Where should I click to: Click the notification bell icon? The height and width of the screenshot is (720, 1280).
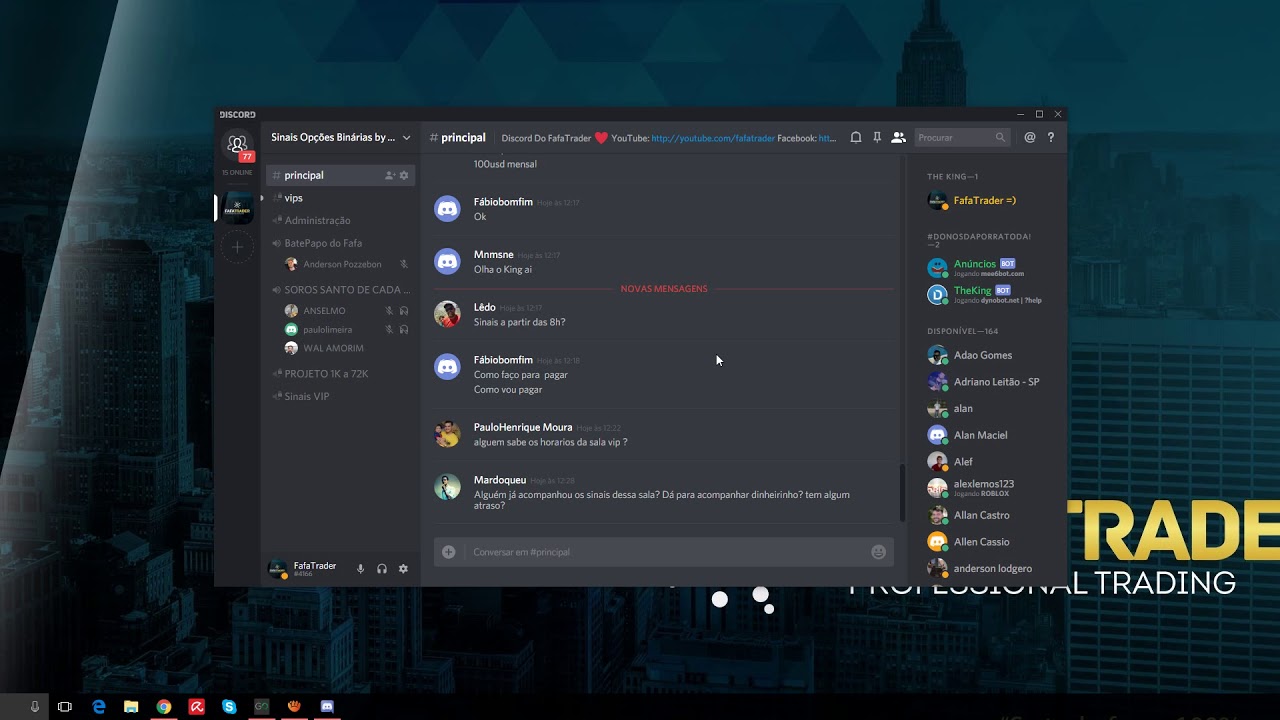coord(856,137)
